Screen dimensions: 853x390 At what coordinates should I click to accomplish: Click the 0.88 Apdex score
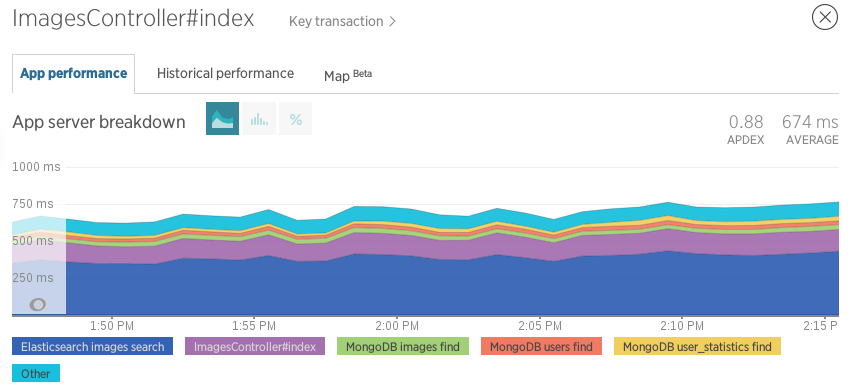coord(746,122)
